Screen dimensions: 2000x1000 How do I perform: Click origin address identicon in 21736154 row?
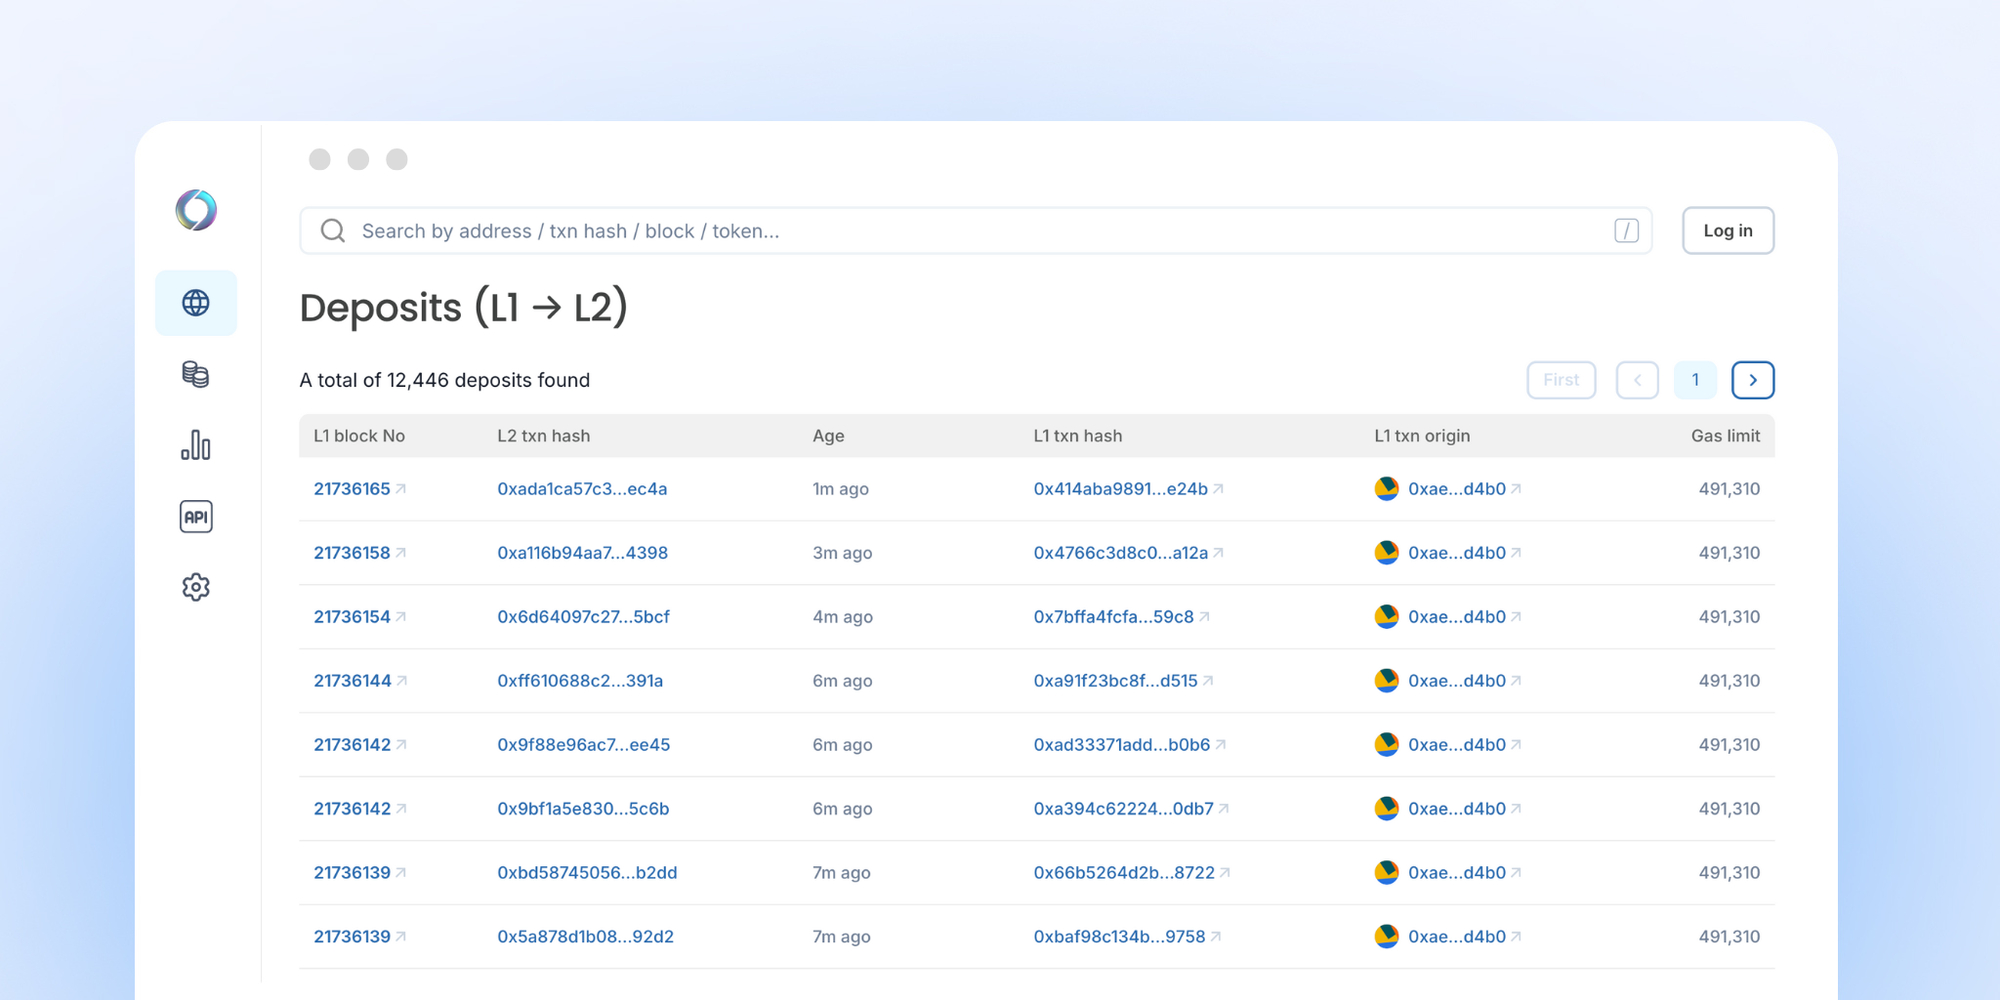coord(1387,617)
